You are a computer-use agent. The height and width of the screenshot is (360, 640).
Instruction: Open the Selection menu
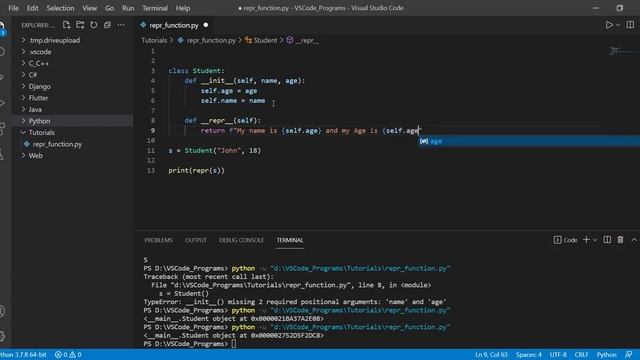tap(60, 8)
